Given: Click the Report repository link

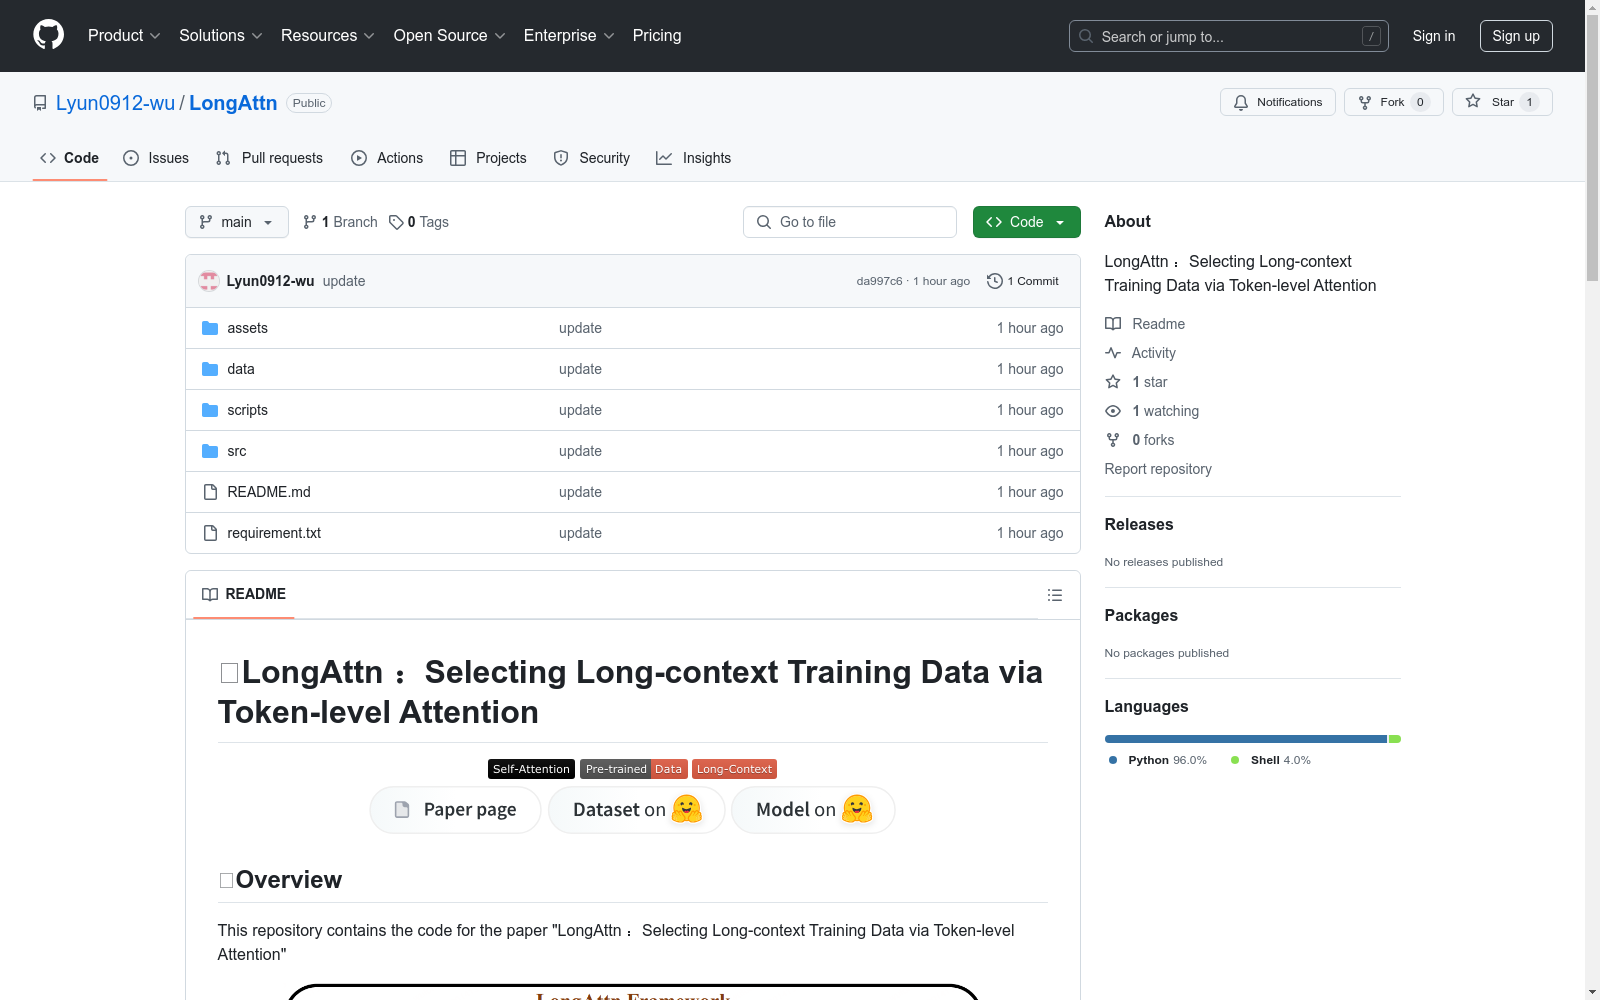Looking at the screenshot, I should tap(1158, 469).
